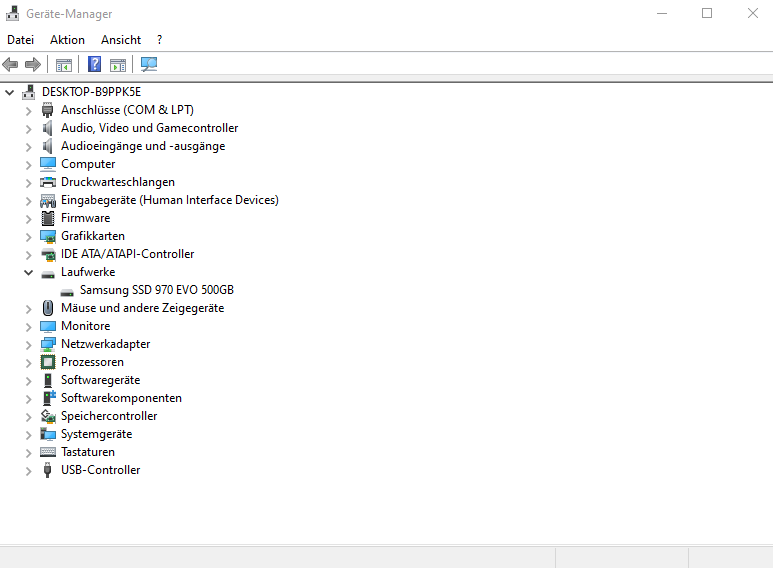Expand Audio, Video und Gamecontroller category
This screenshot has height=568, width=773.
coord(29,129)
